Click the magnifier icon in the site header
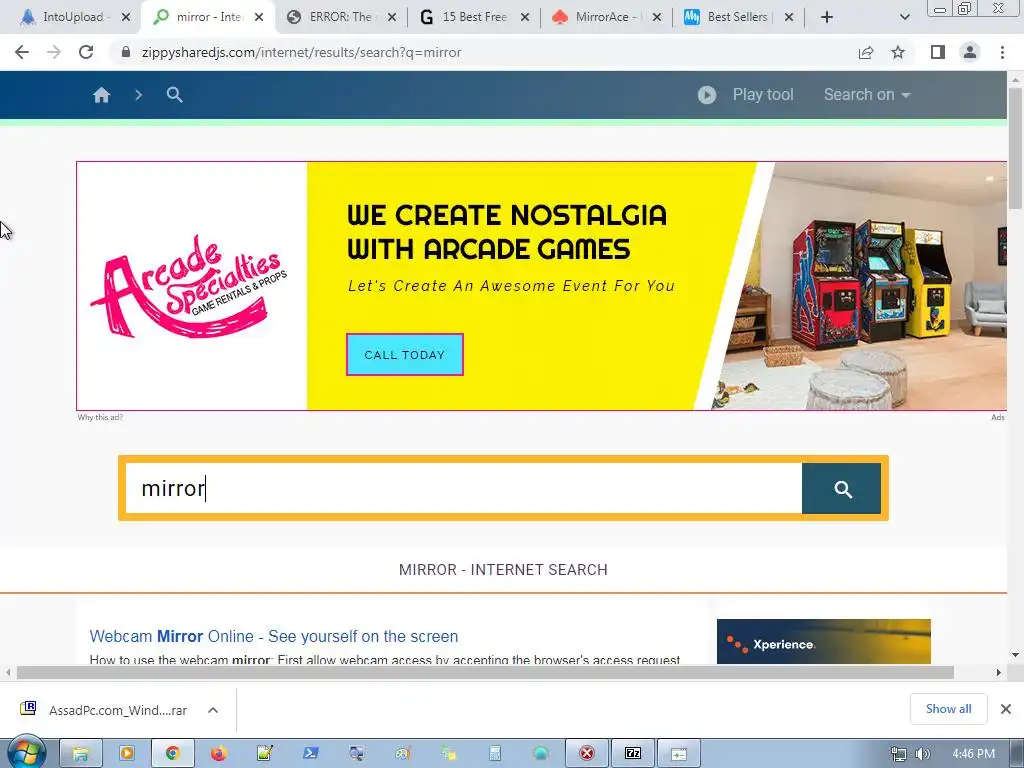This screenshot has height=768, width=1024. pyautogui.click(x=174, y=95)
